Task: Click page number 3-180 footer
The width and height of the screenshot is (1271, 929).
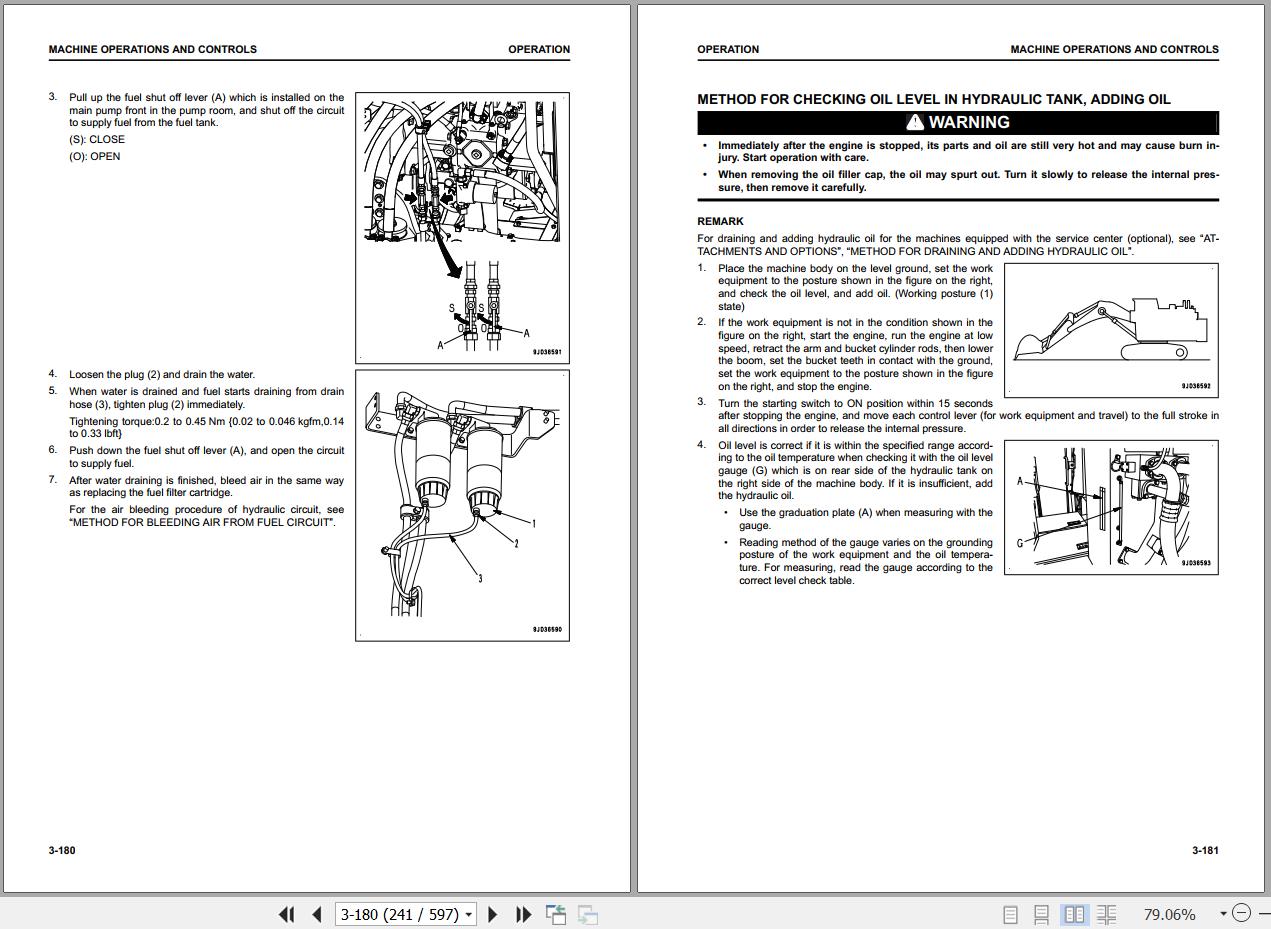Action: tap(62, 851)
